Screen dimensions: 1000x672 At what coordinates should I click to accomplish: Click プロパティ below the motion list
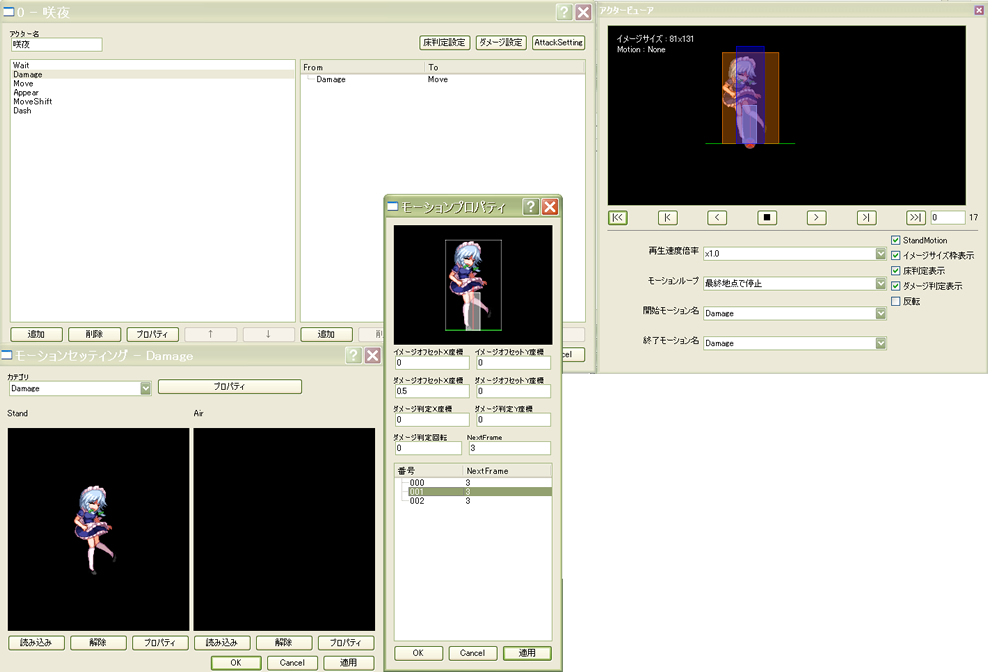[x=152, y=334]
